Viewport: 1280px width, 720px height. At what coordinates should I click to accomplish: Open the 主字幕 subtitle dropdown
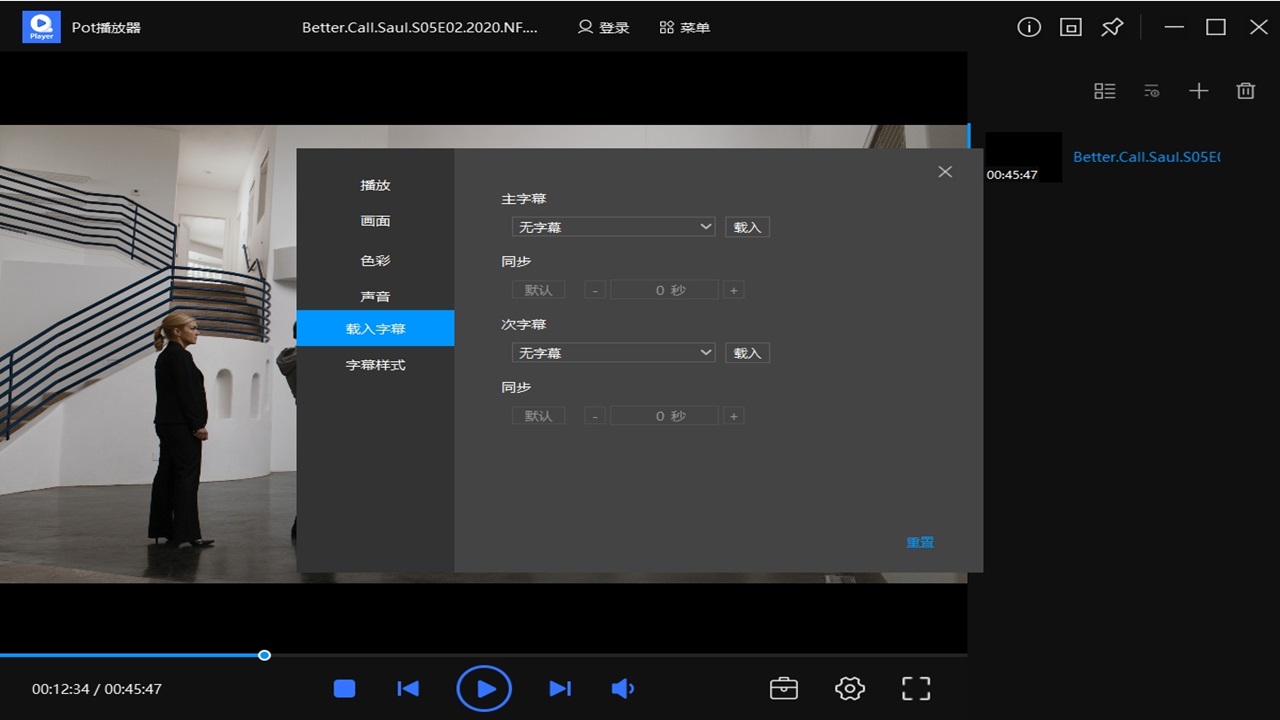[613, 226]
